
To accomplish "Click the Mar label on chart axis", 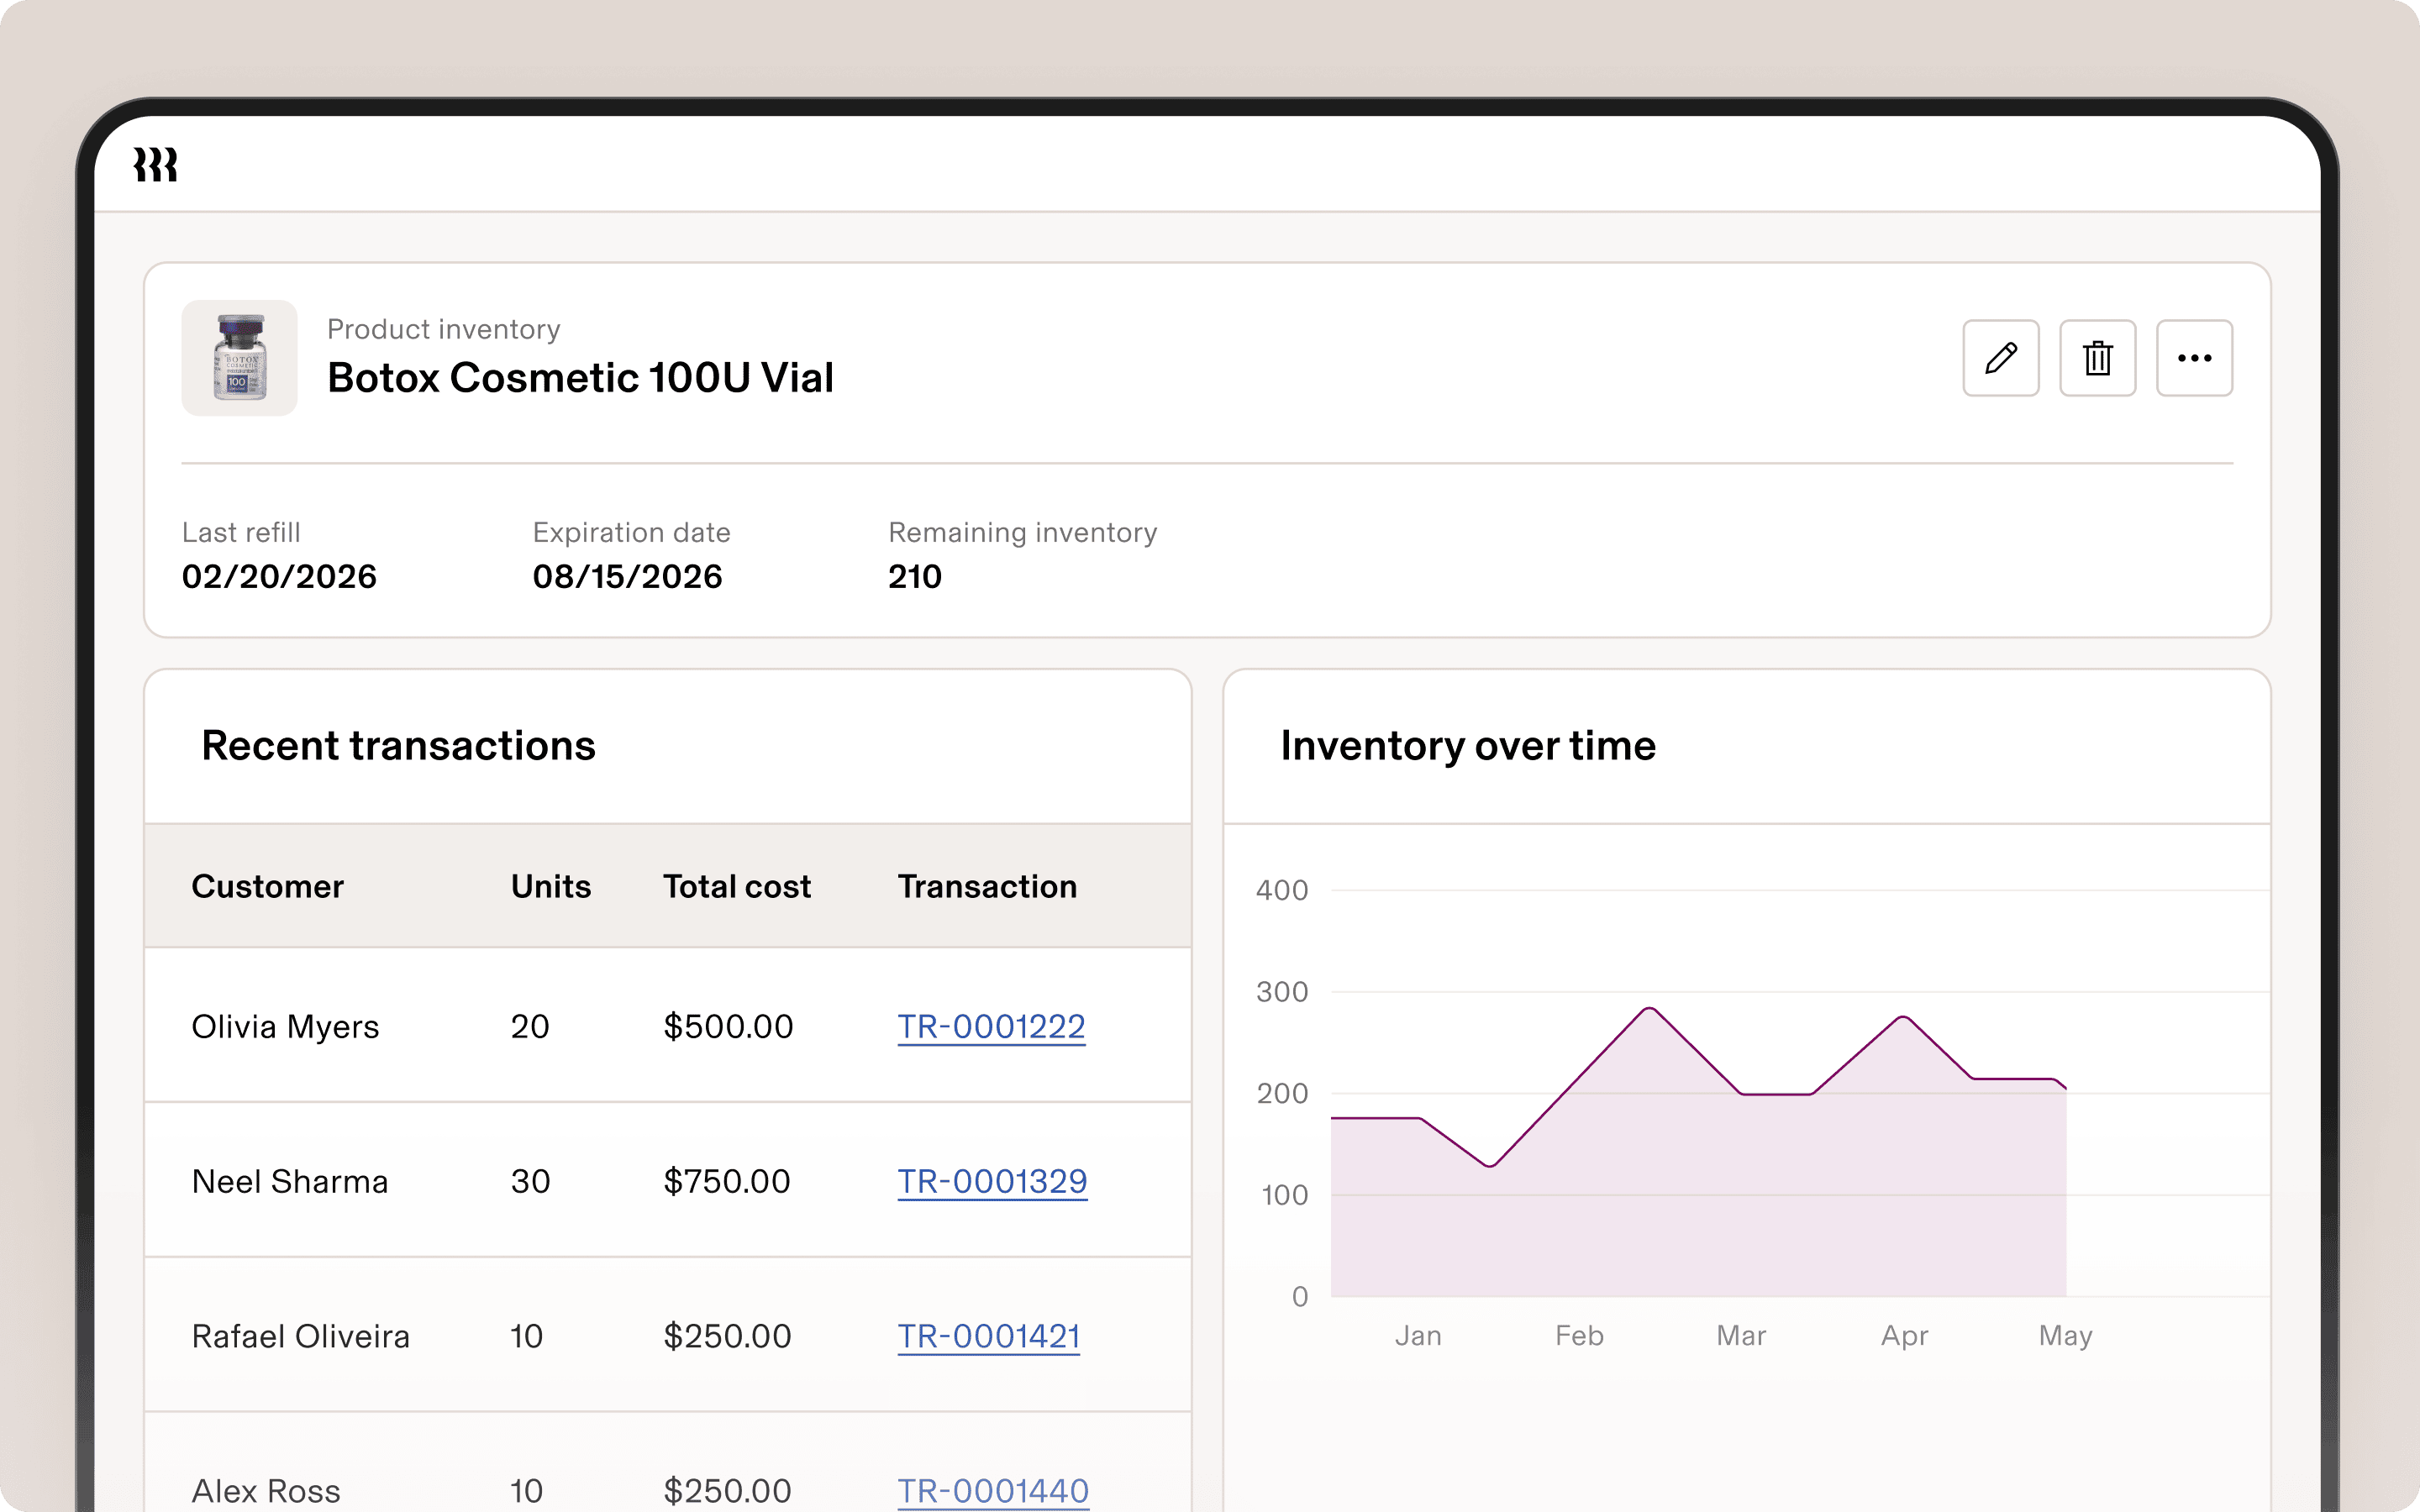I will (x=1741, y=1336).
